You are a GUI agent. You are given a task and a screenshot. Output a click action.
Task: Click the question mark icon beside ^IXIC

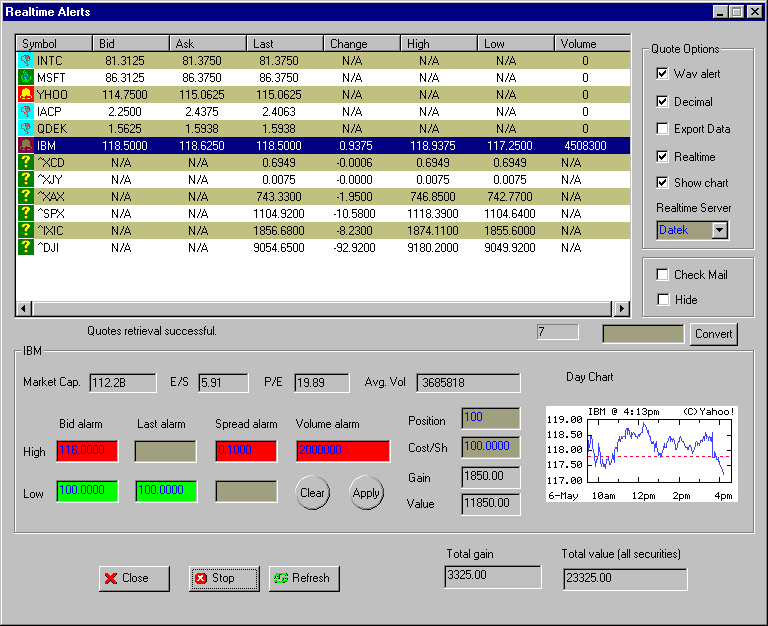26,231
